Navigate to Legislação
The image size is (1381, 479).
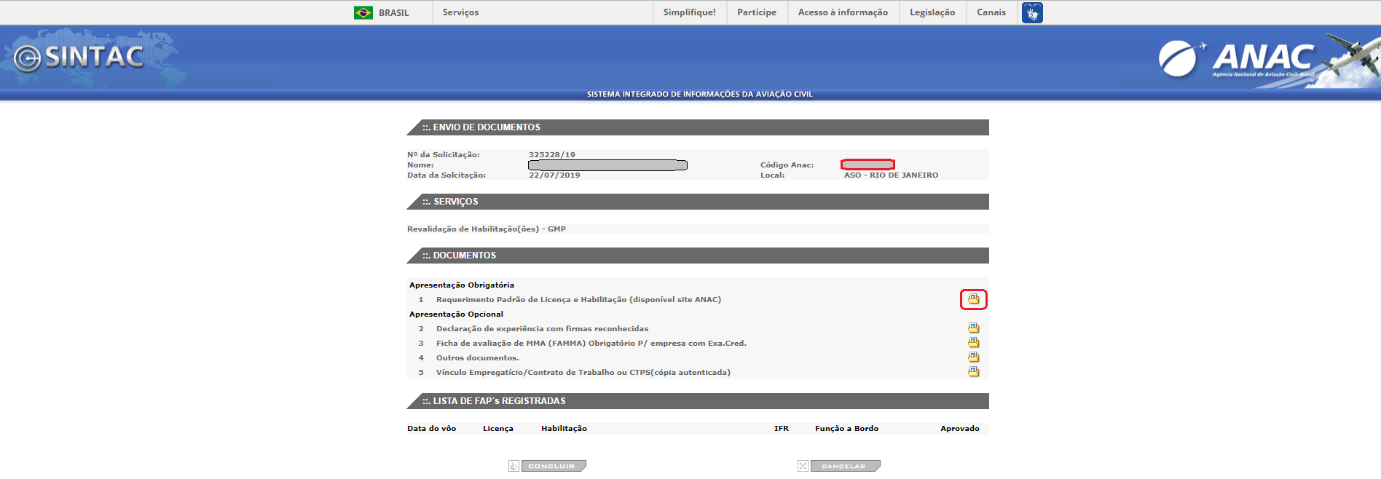[x=932, y=13]
